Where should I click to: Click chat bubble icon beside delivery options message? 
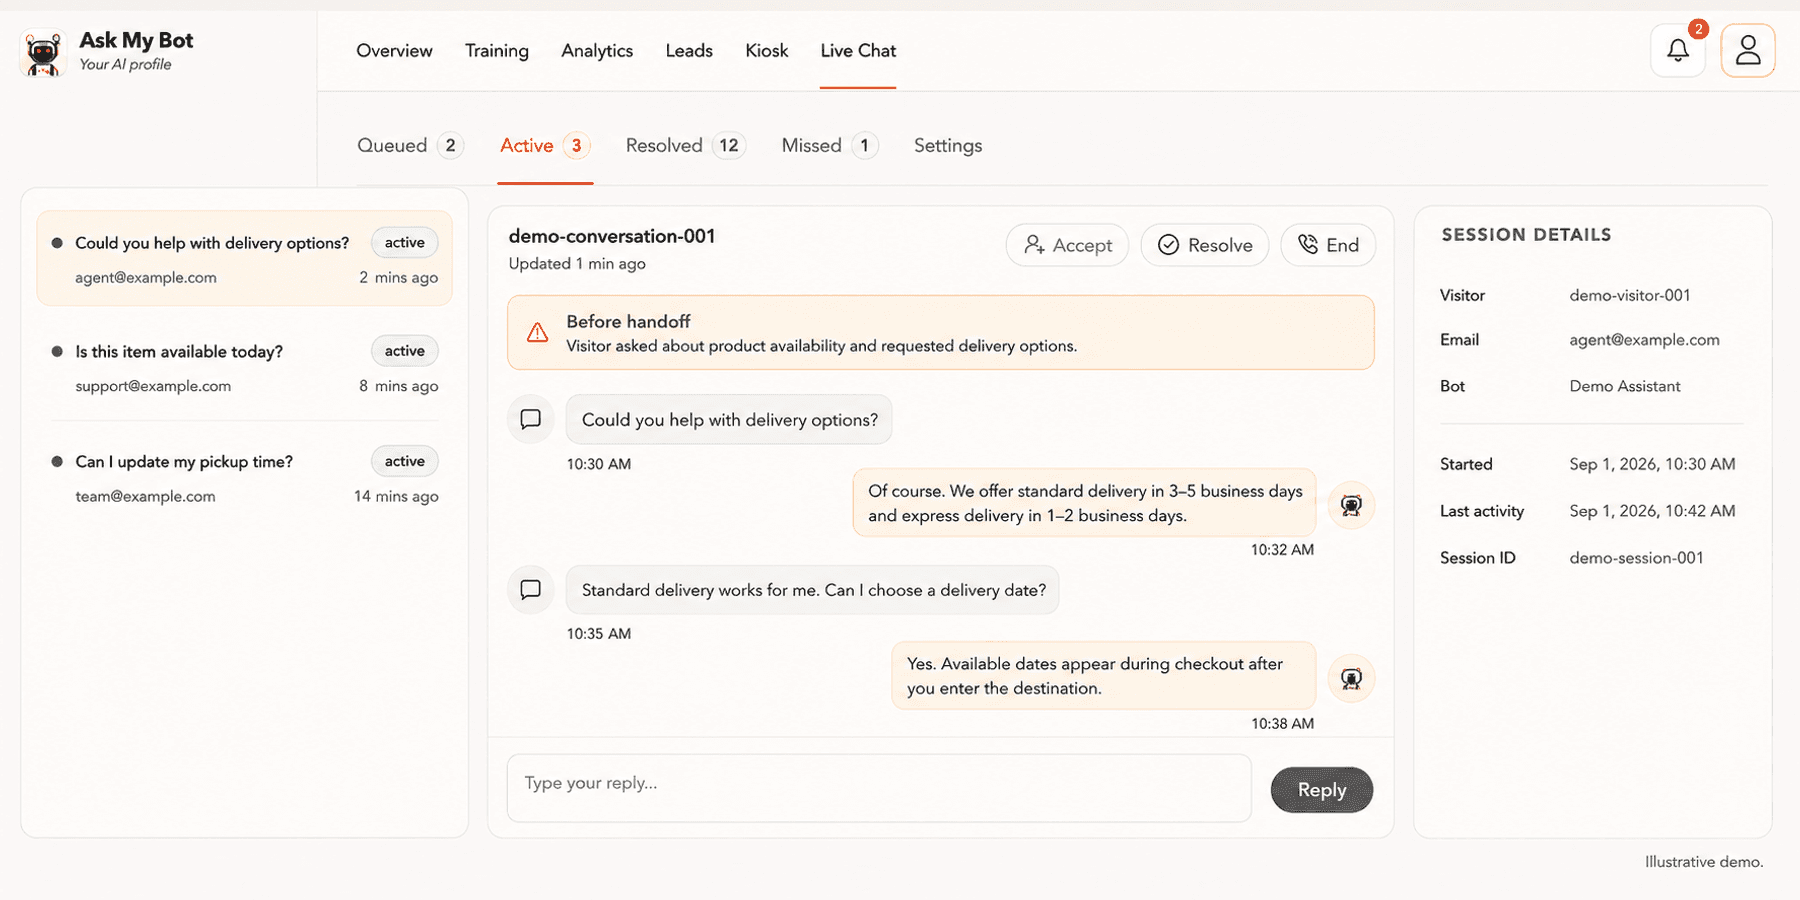531,419
